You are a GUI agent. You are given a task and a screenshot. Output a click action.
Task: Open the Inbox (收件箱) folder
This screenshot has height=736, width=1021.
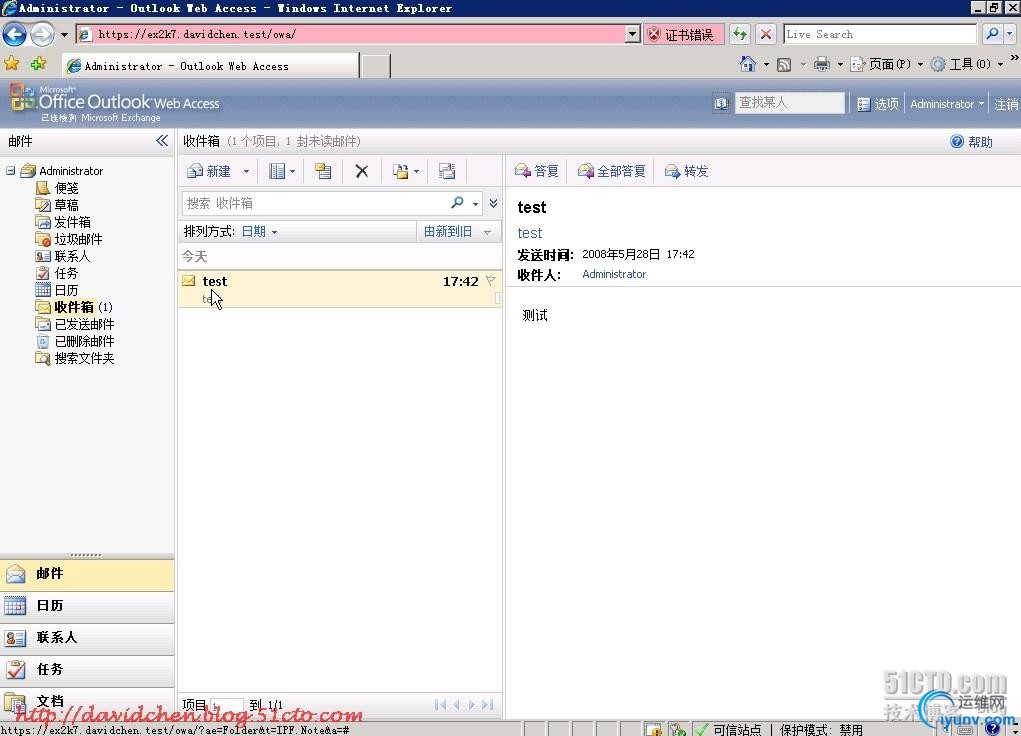pyautogui.click(x=74, y=307)
